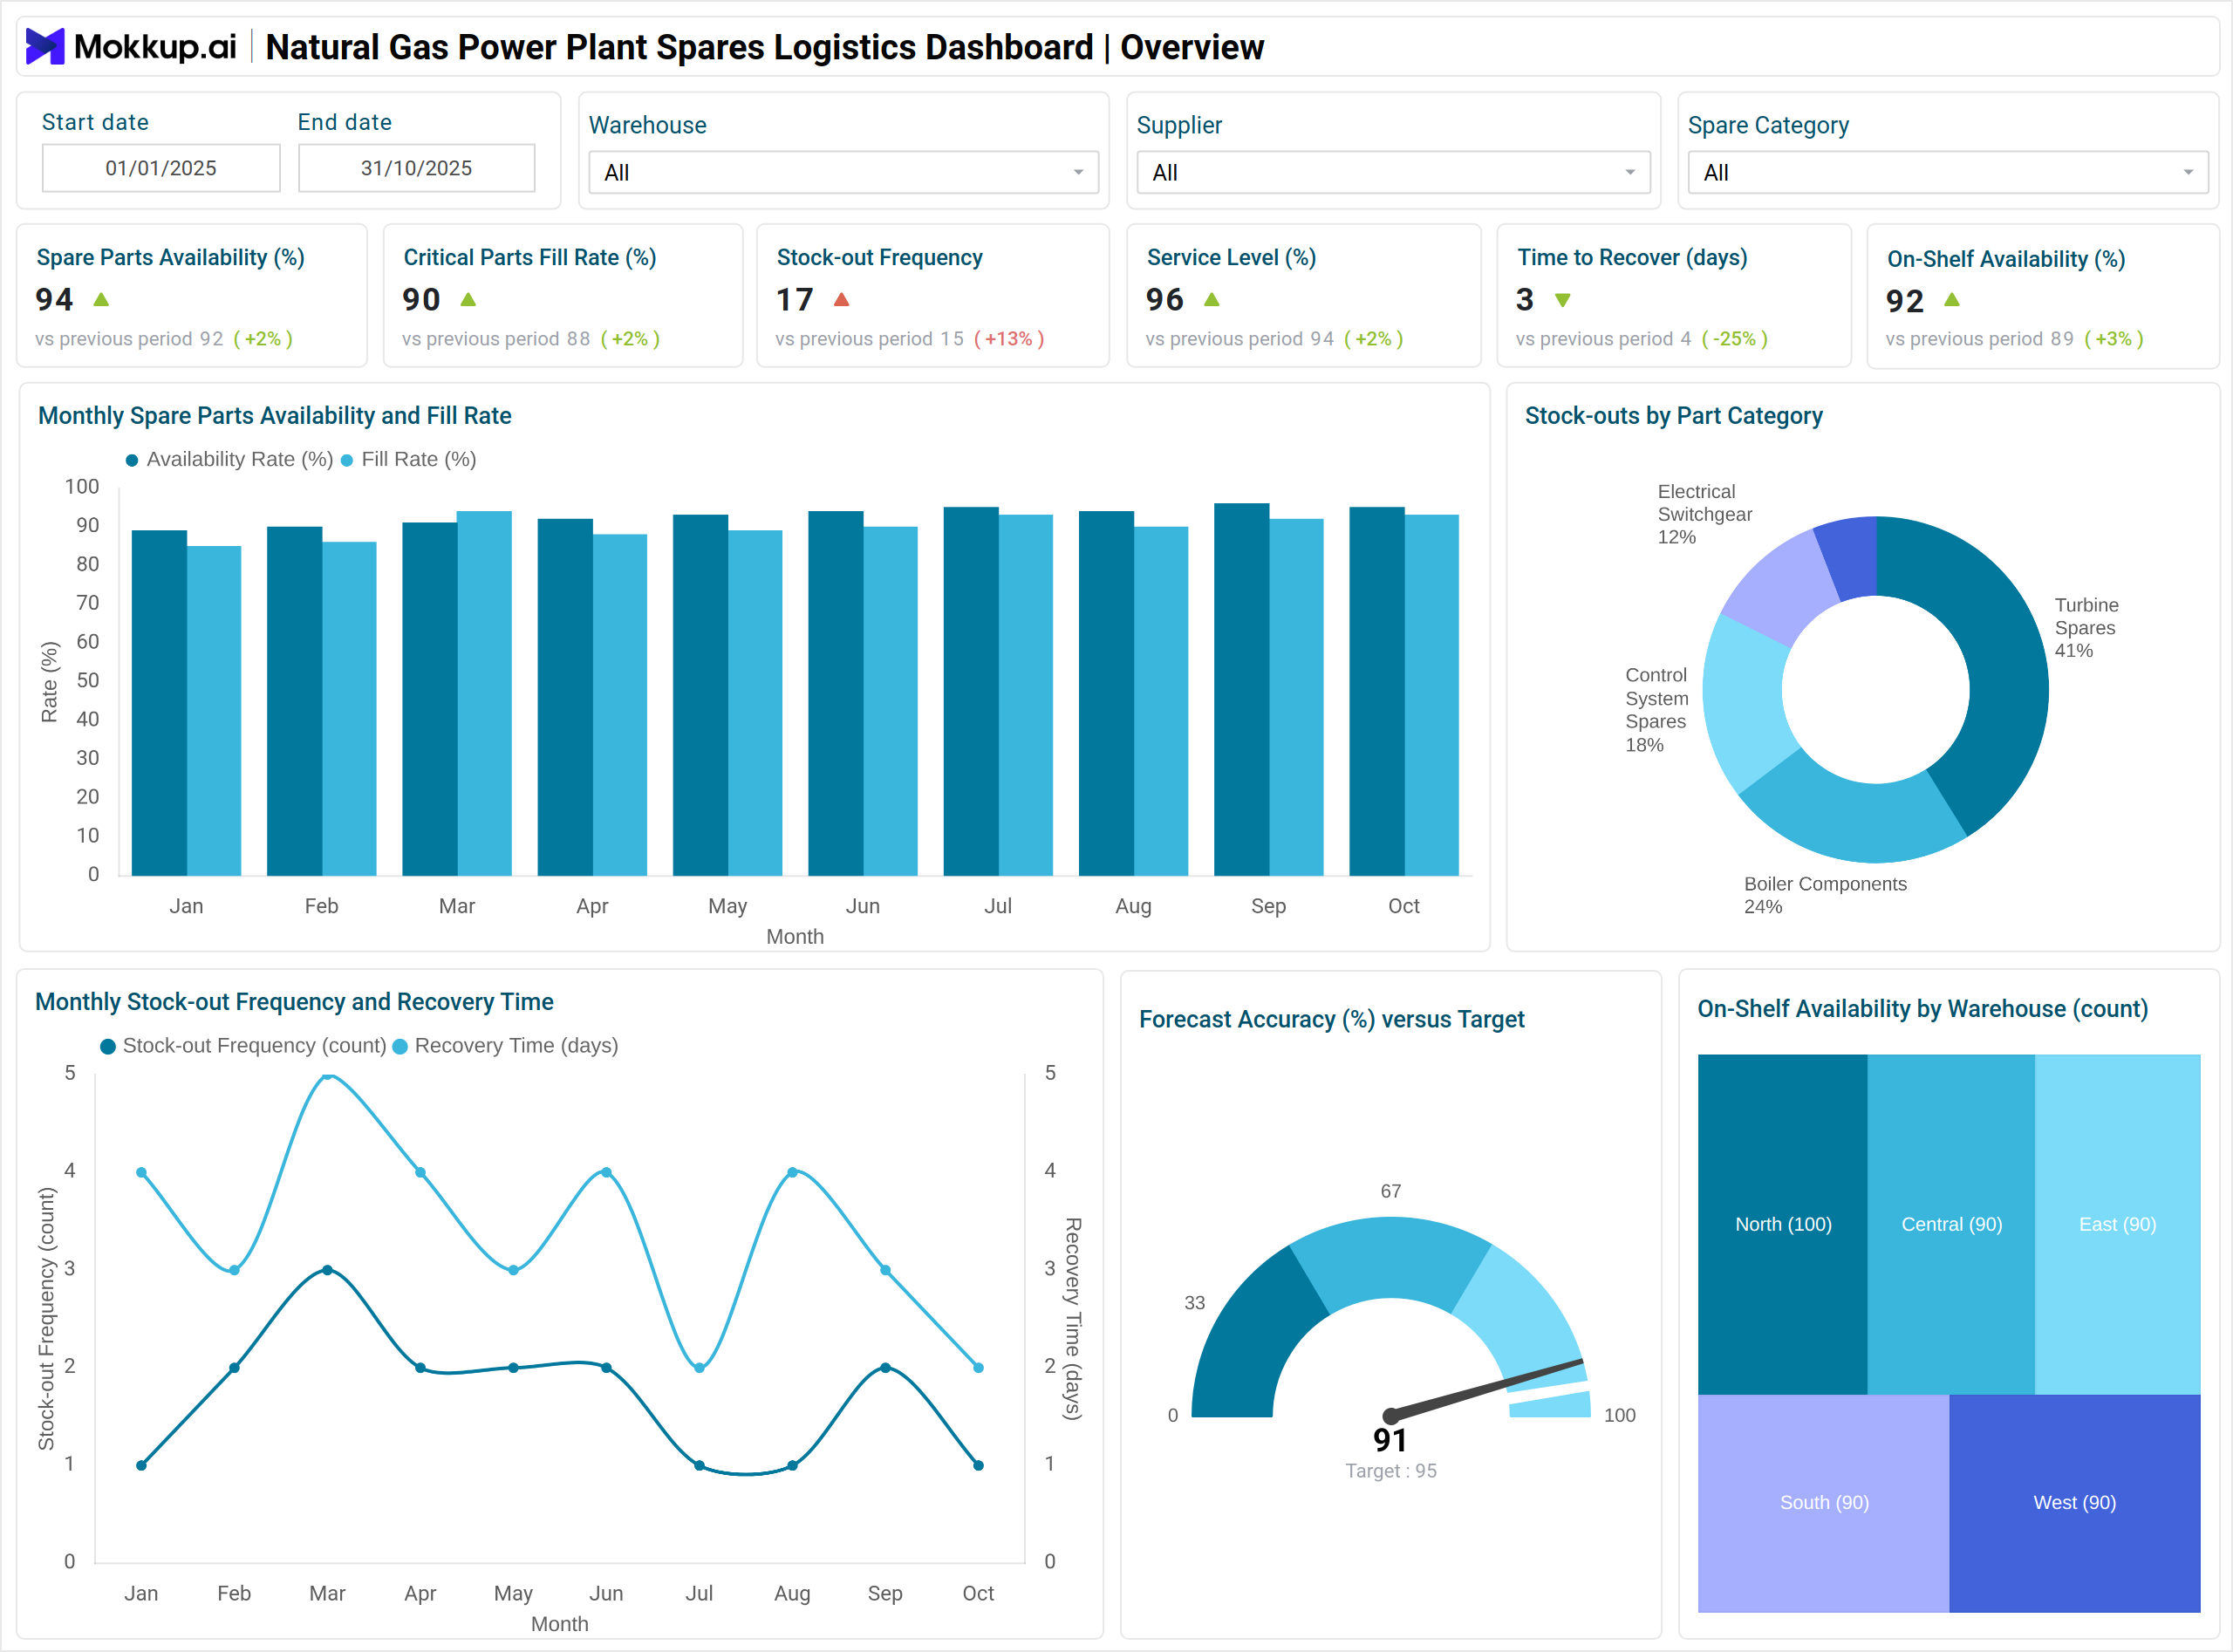This screenshot has height=1652, width=2233.
Task: Click the October Fill Rate bar
Action: click(x=1431, y=696)
